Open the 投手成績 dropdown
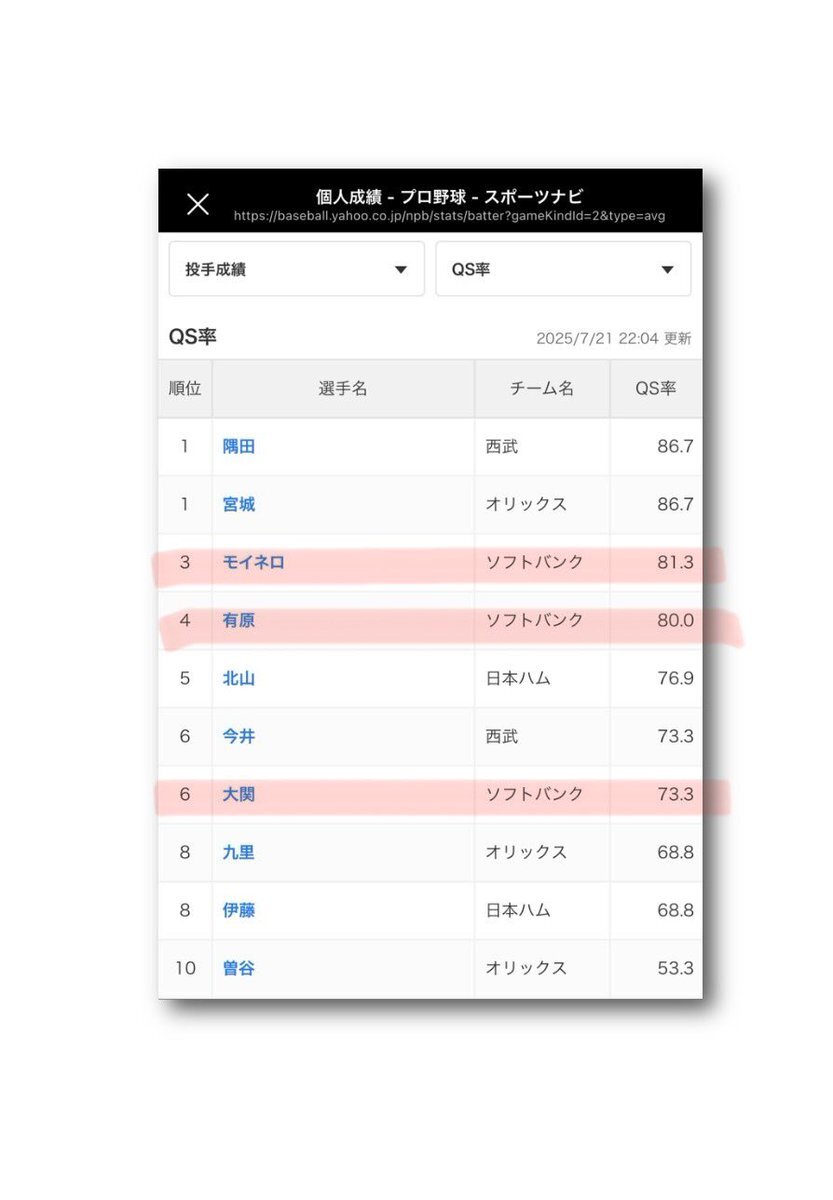 [x=297, y=269]
